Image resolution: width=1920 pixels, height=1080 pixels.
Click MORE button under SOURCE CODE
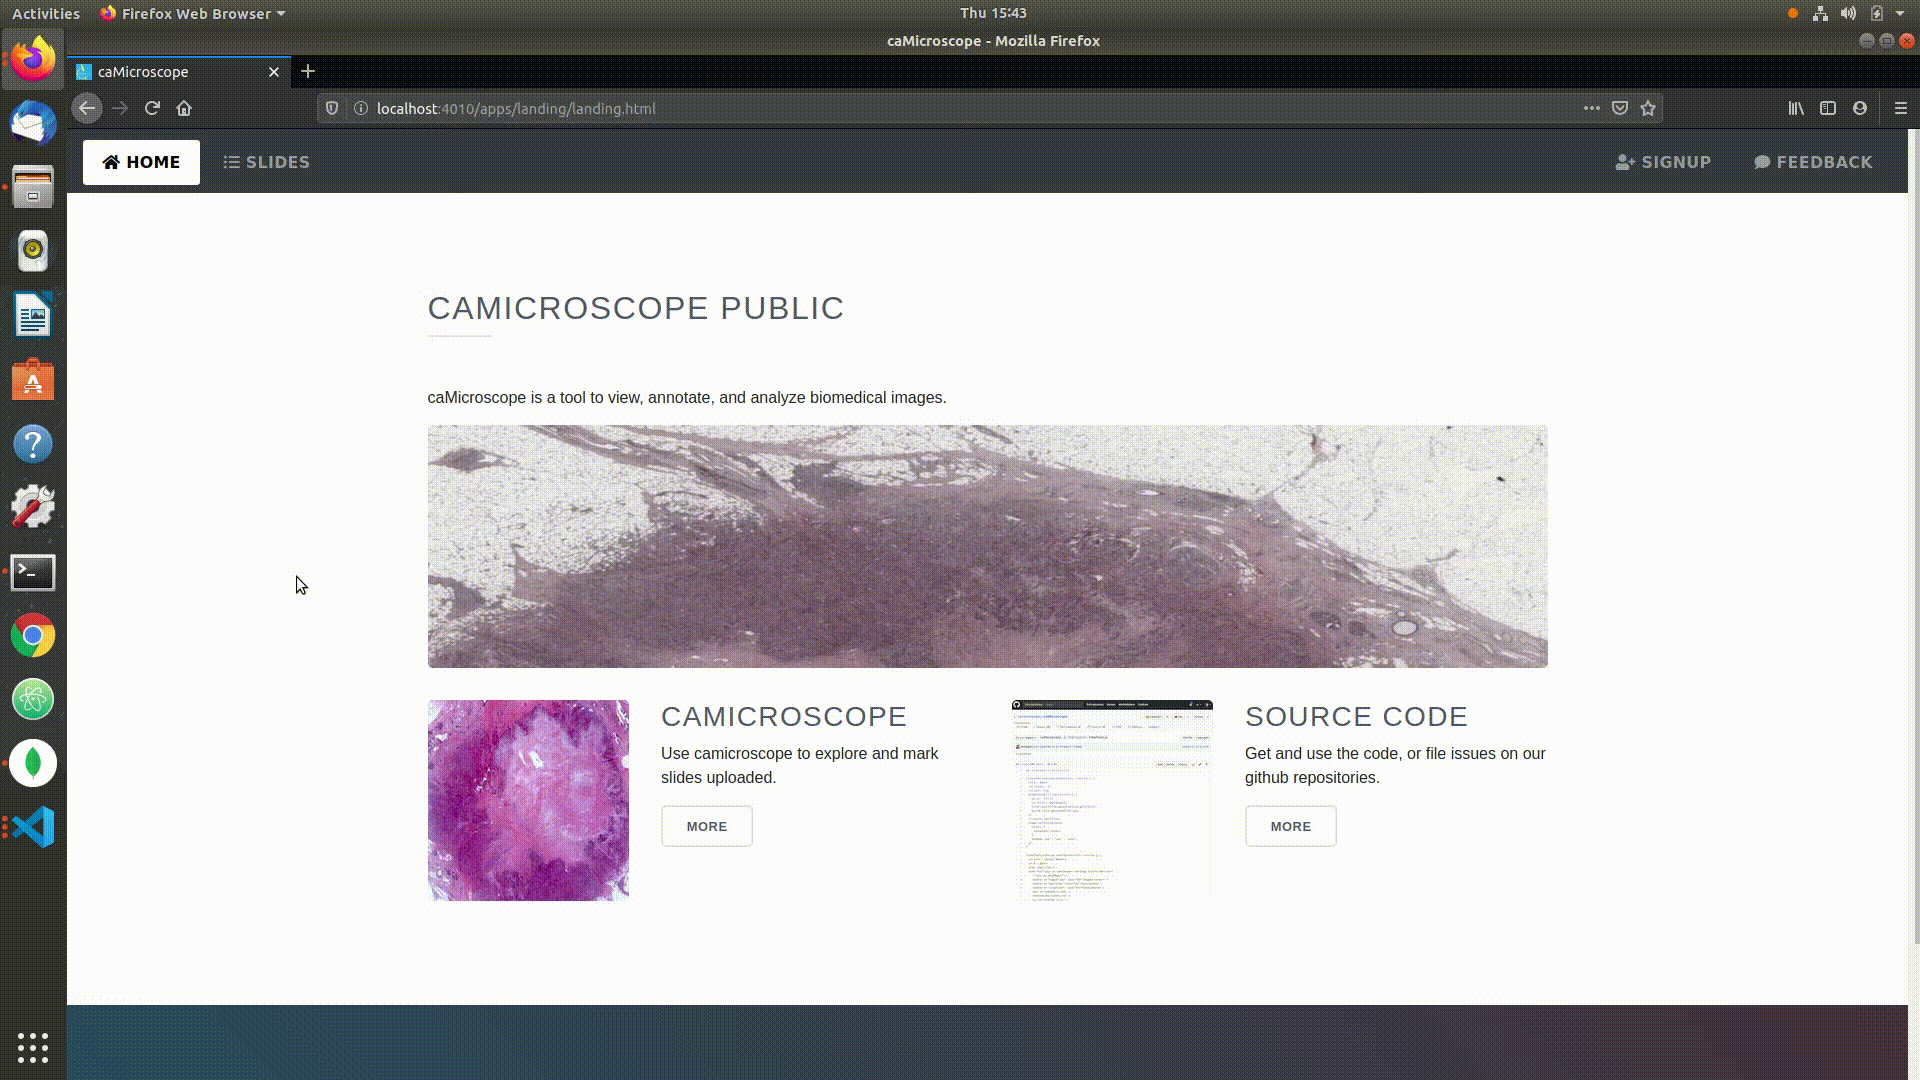[x=1290, y=826]
